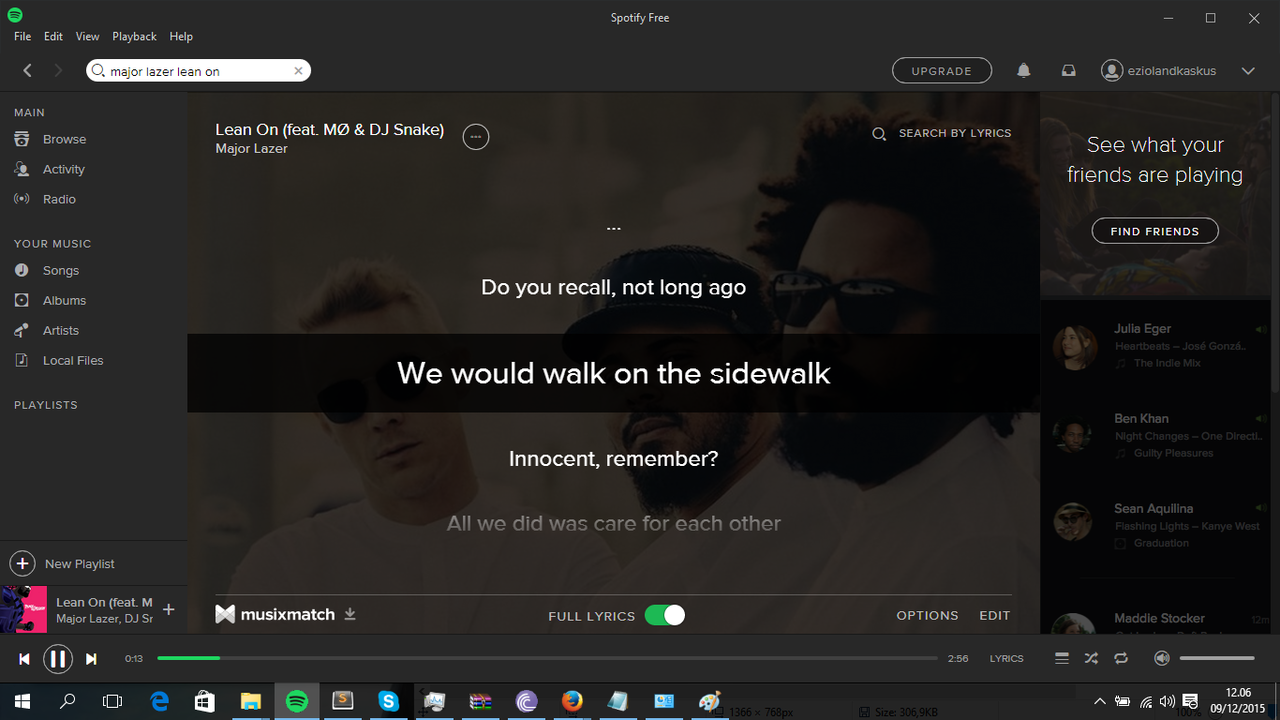Create a New Playlist
This screenshot has width=1280, height=720.
(63, 564)
